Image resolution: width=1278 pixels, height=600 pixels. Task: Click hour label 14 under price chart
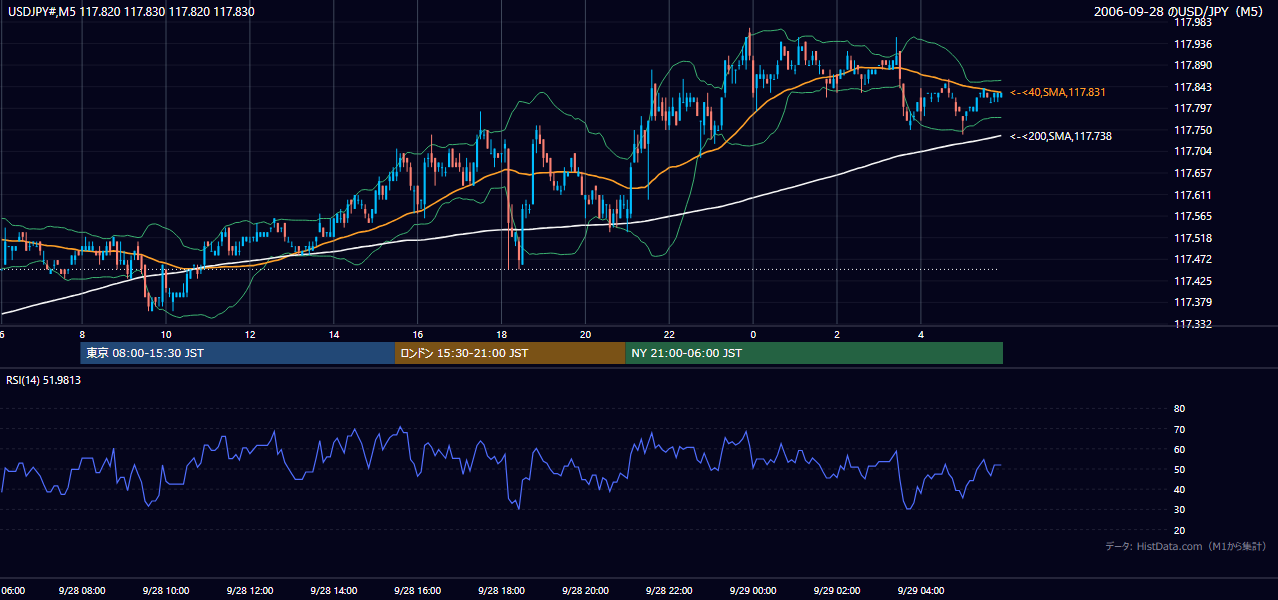334,335
